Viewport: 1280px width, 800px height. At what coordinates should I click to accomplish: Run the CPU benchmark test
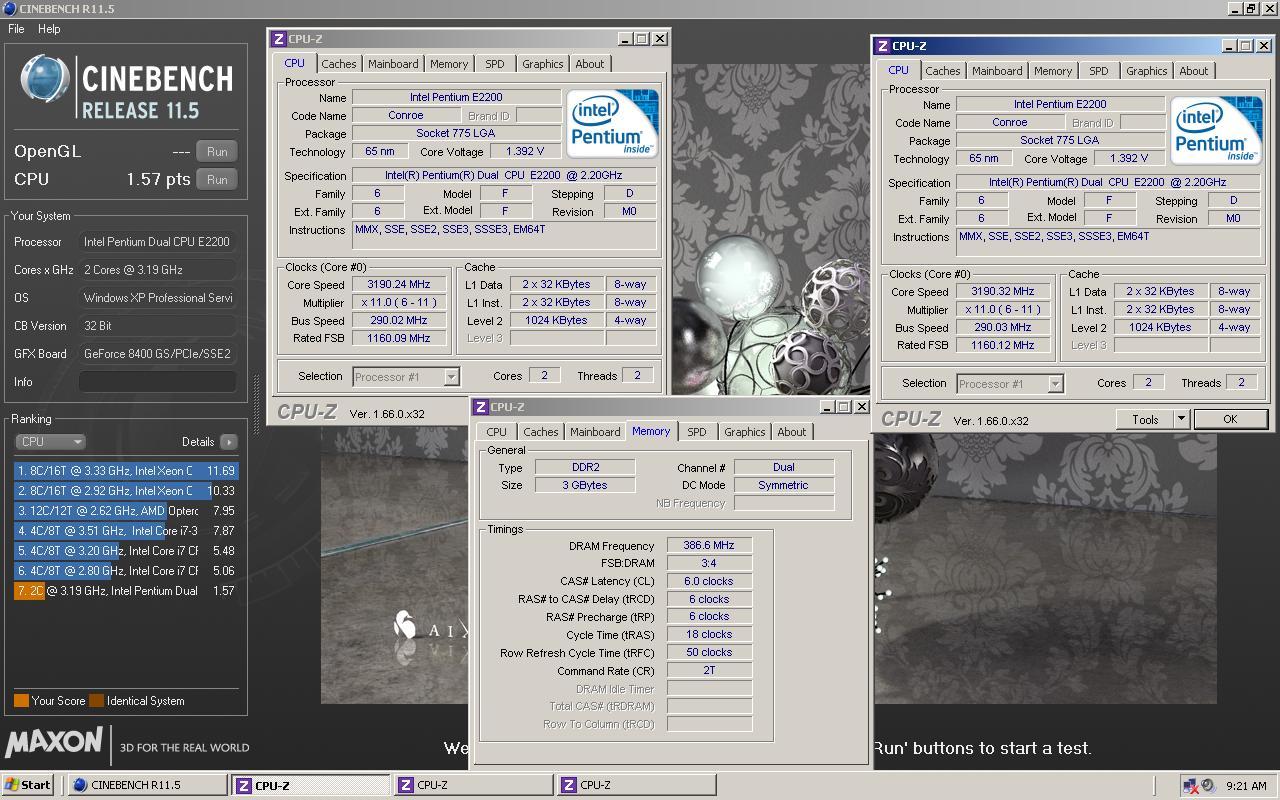[217, 180]
